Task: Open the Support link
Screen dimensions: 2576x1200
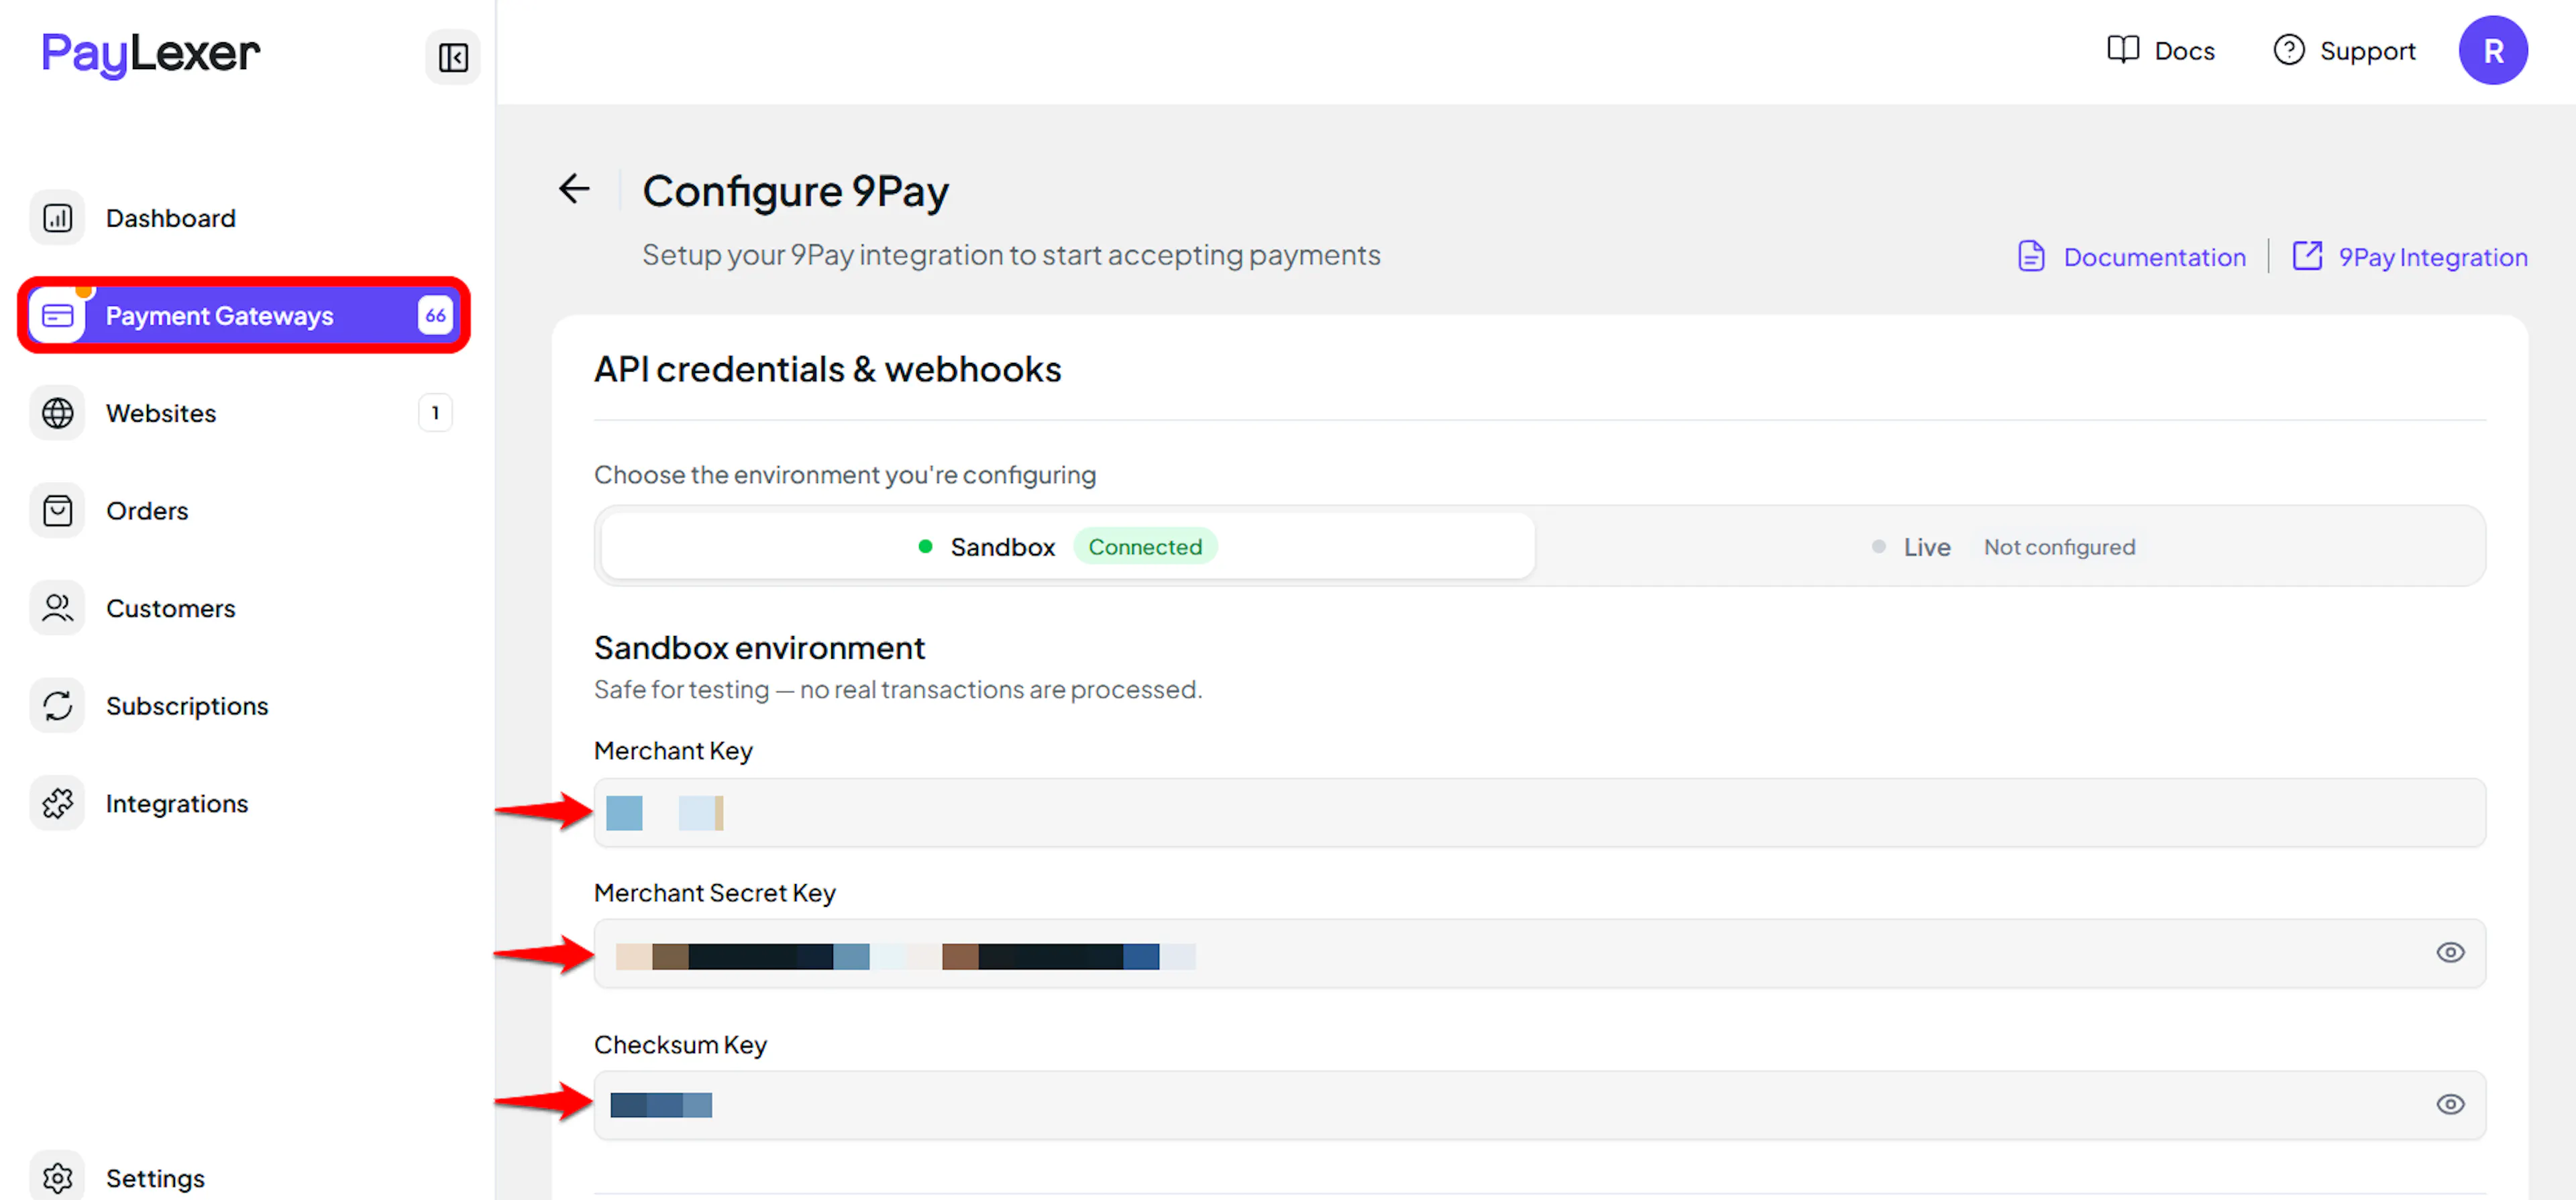Action: tap(2344, 50)
